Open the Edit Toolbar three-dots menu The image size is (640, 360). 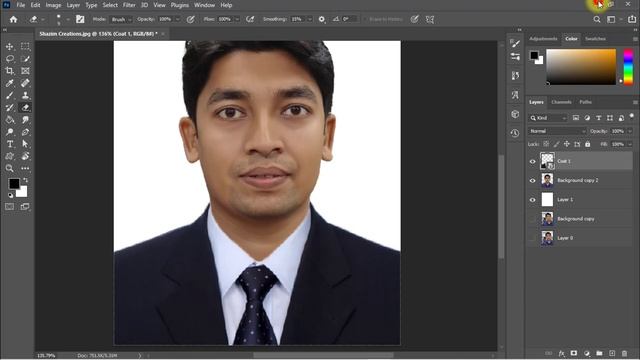point(25,168)
